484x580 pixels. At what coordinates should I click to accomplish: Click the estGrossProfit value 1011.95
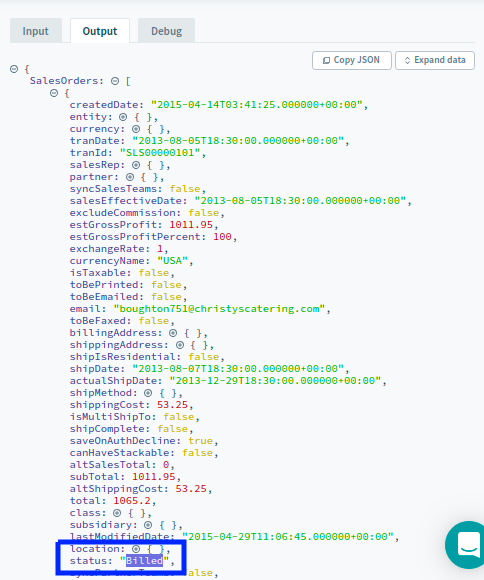point(191,225)
